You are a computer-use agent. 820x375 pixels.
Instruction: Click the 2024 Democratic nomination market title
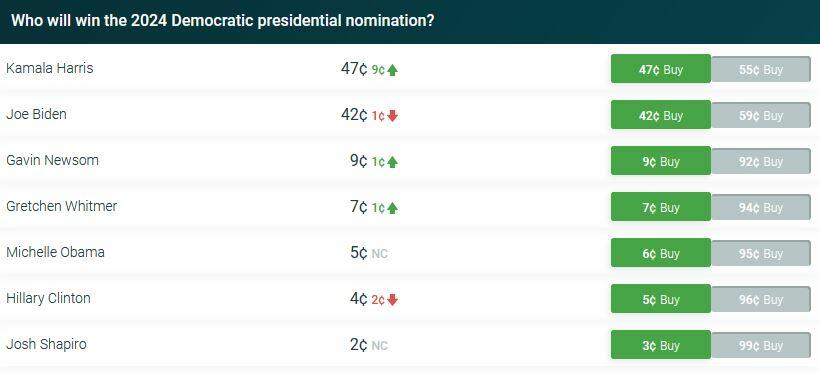click(223, 21)
